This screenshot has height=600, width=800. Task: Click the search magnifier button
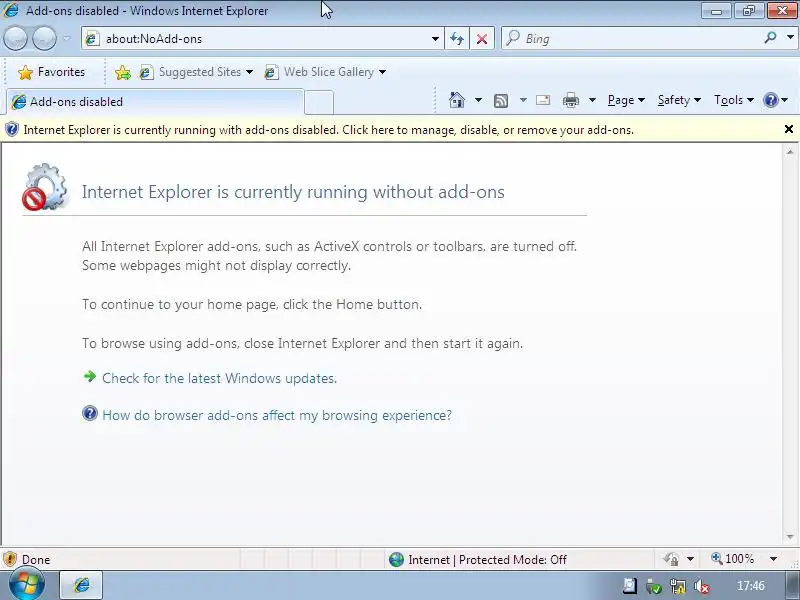tap(770, 37)
